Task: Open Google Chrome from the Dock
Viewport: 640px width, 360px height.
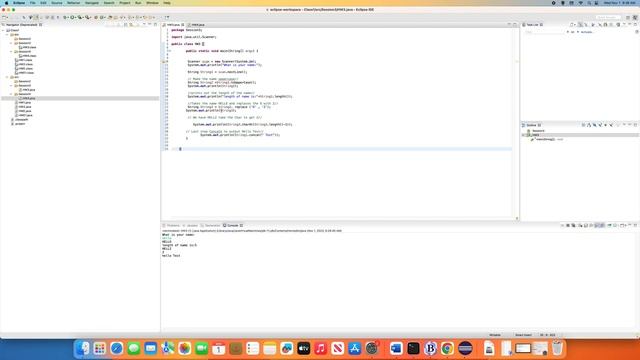Action: click(x=447, y=348)
